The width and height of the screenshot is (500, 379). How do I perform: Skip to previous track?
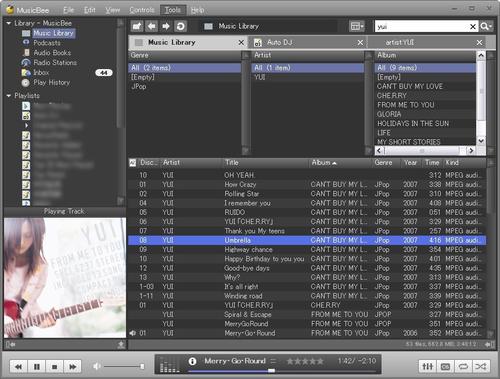pyautogui.click(x=19, y=367)
